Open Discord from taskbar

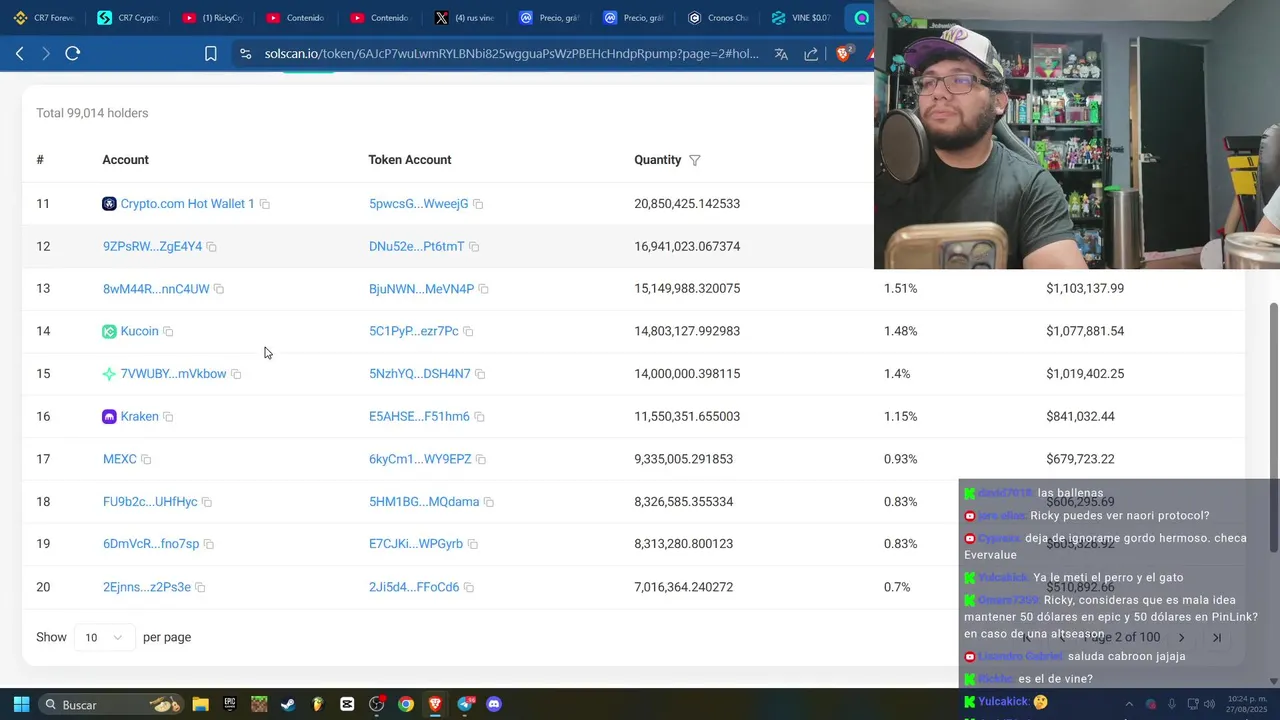[494, 704]
